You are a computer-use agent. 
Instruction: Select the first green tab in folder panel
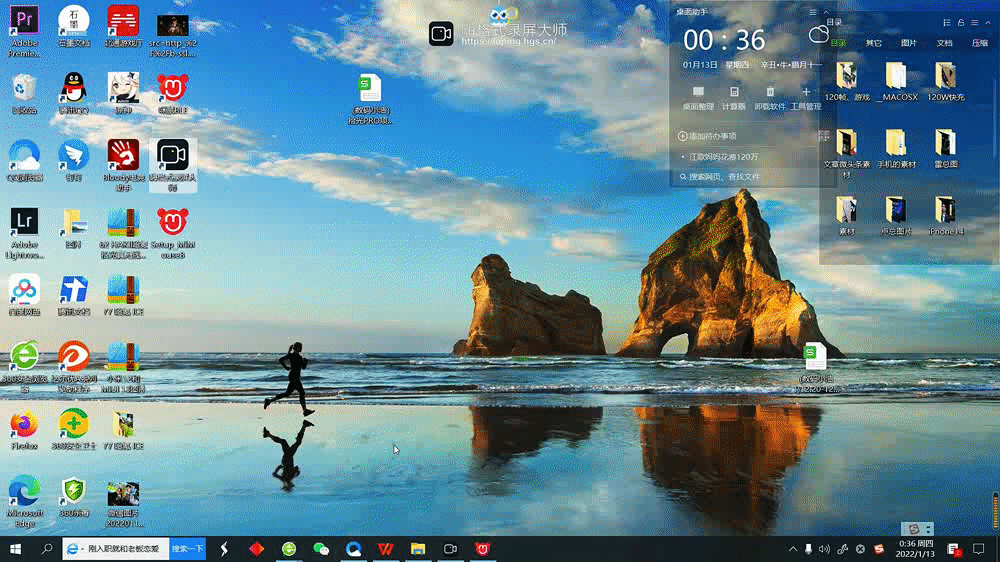point(839,43)
